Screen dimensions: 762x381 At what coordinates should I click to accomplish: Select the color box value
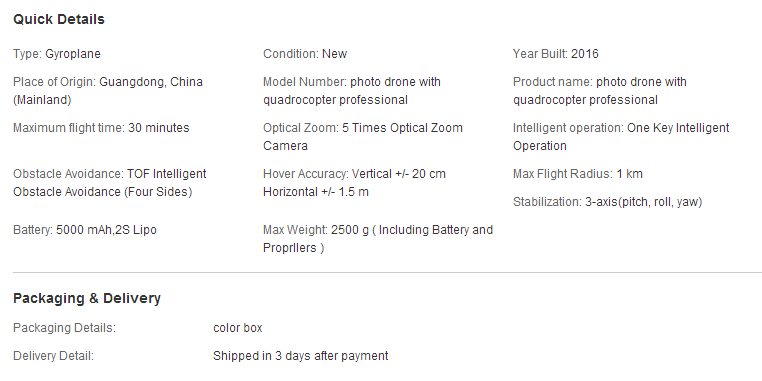pos(238,328)
